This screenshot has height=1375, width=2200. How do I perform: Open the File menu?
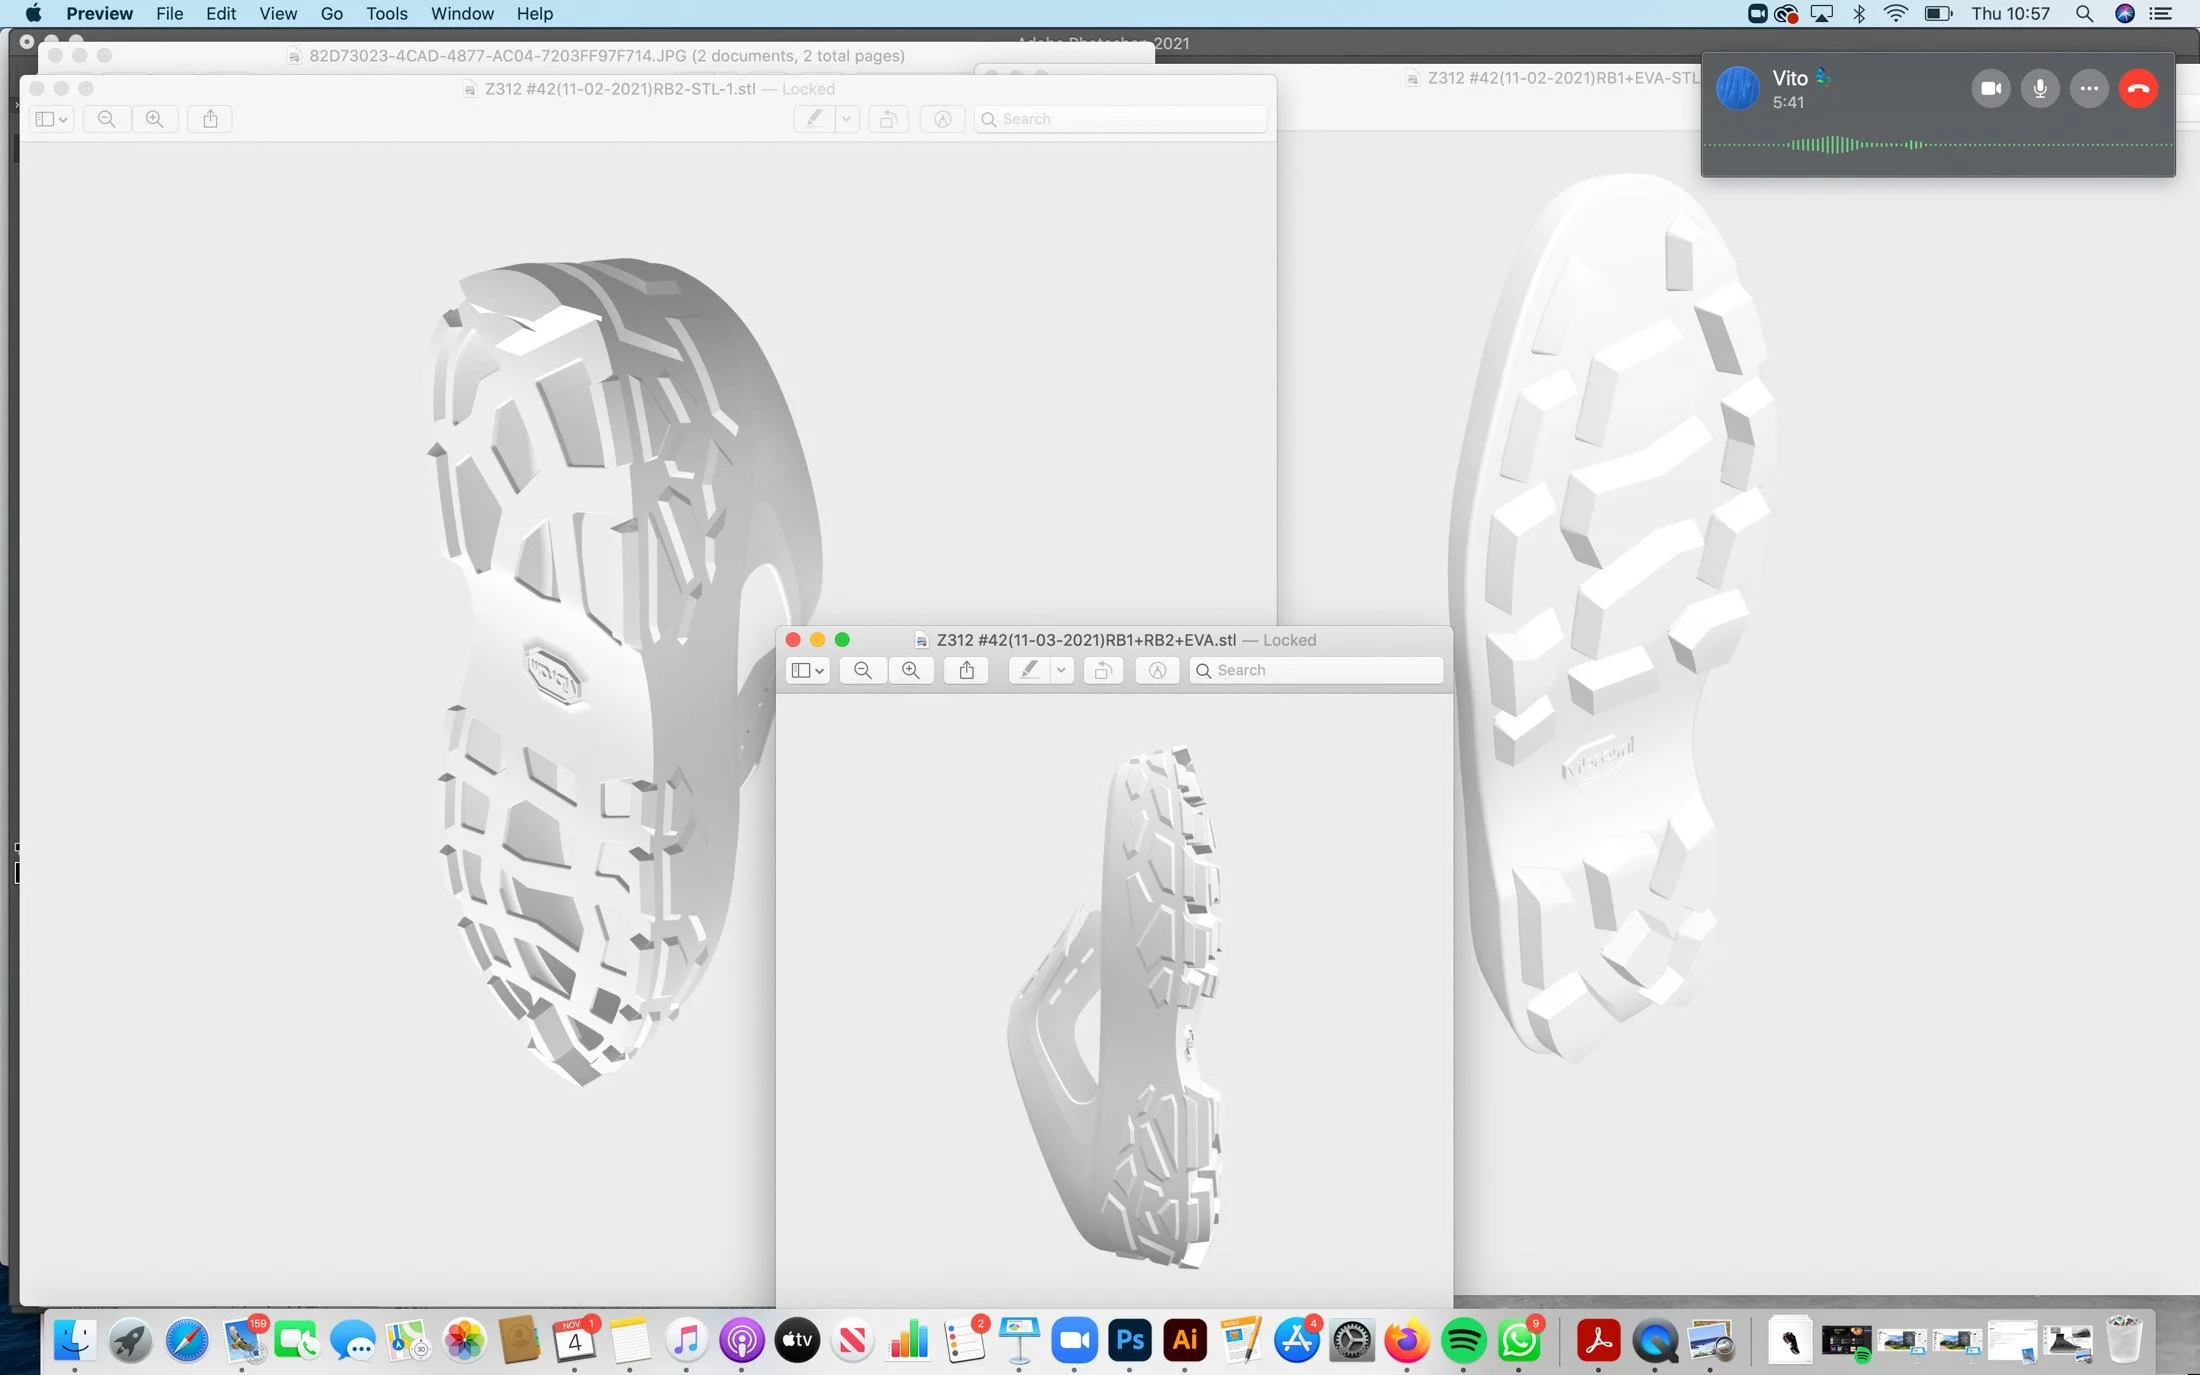[169, 13]
